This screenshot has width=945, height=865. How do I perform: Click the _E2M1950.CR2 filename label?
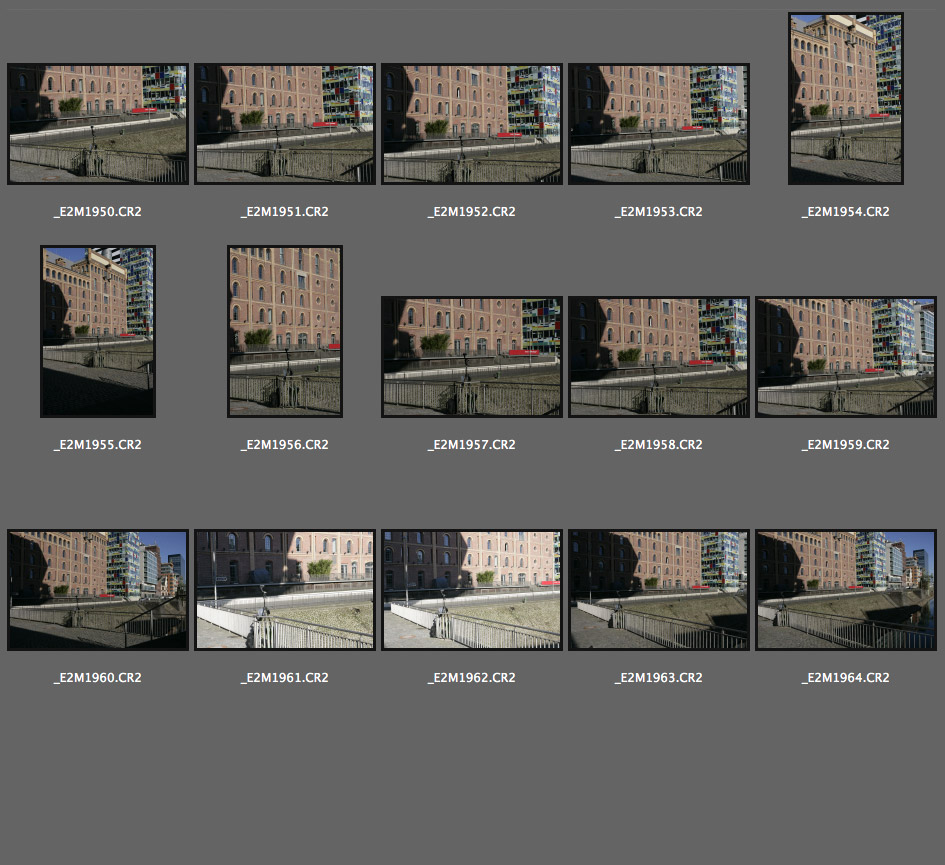pyautogui.click(x=97, y=212)
